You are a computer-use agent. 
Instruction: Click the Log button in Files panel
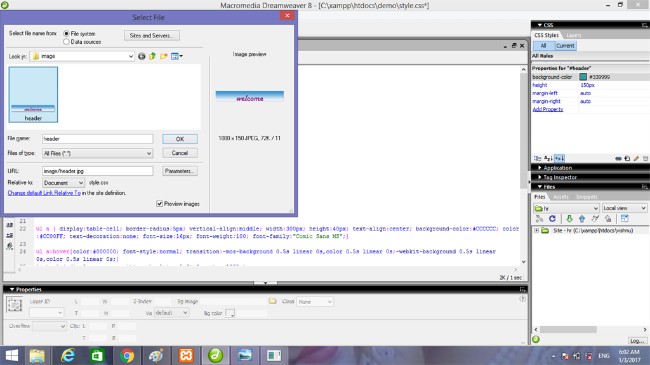(x=637, y=341)
